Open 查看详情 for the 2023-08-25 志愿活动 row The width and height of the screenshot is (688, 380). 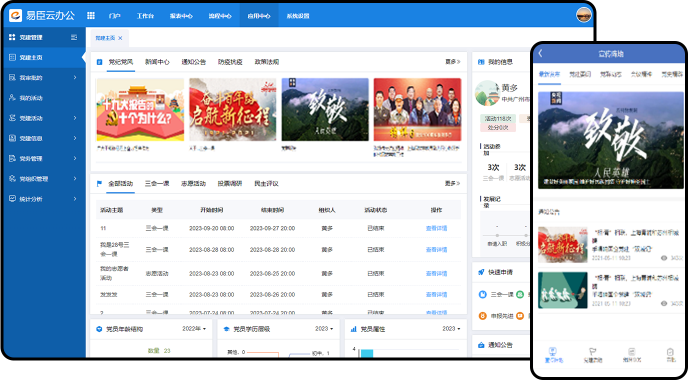coord(437,273)
